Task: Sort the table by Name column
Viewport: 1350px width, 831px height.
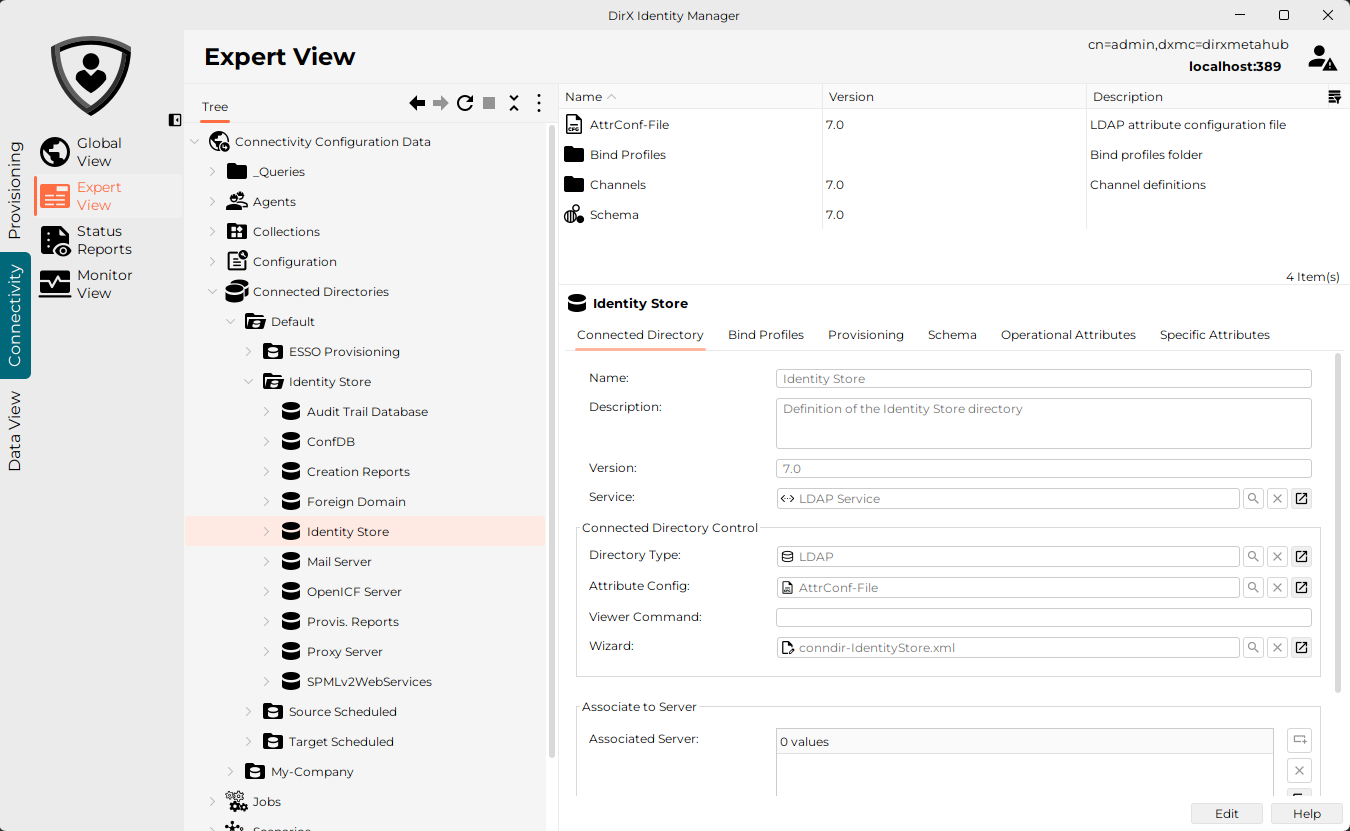Action: pos(690,97)
